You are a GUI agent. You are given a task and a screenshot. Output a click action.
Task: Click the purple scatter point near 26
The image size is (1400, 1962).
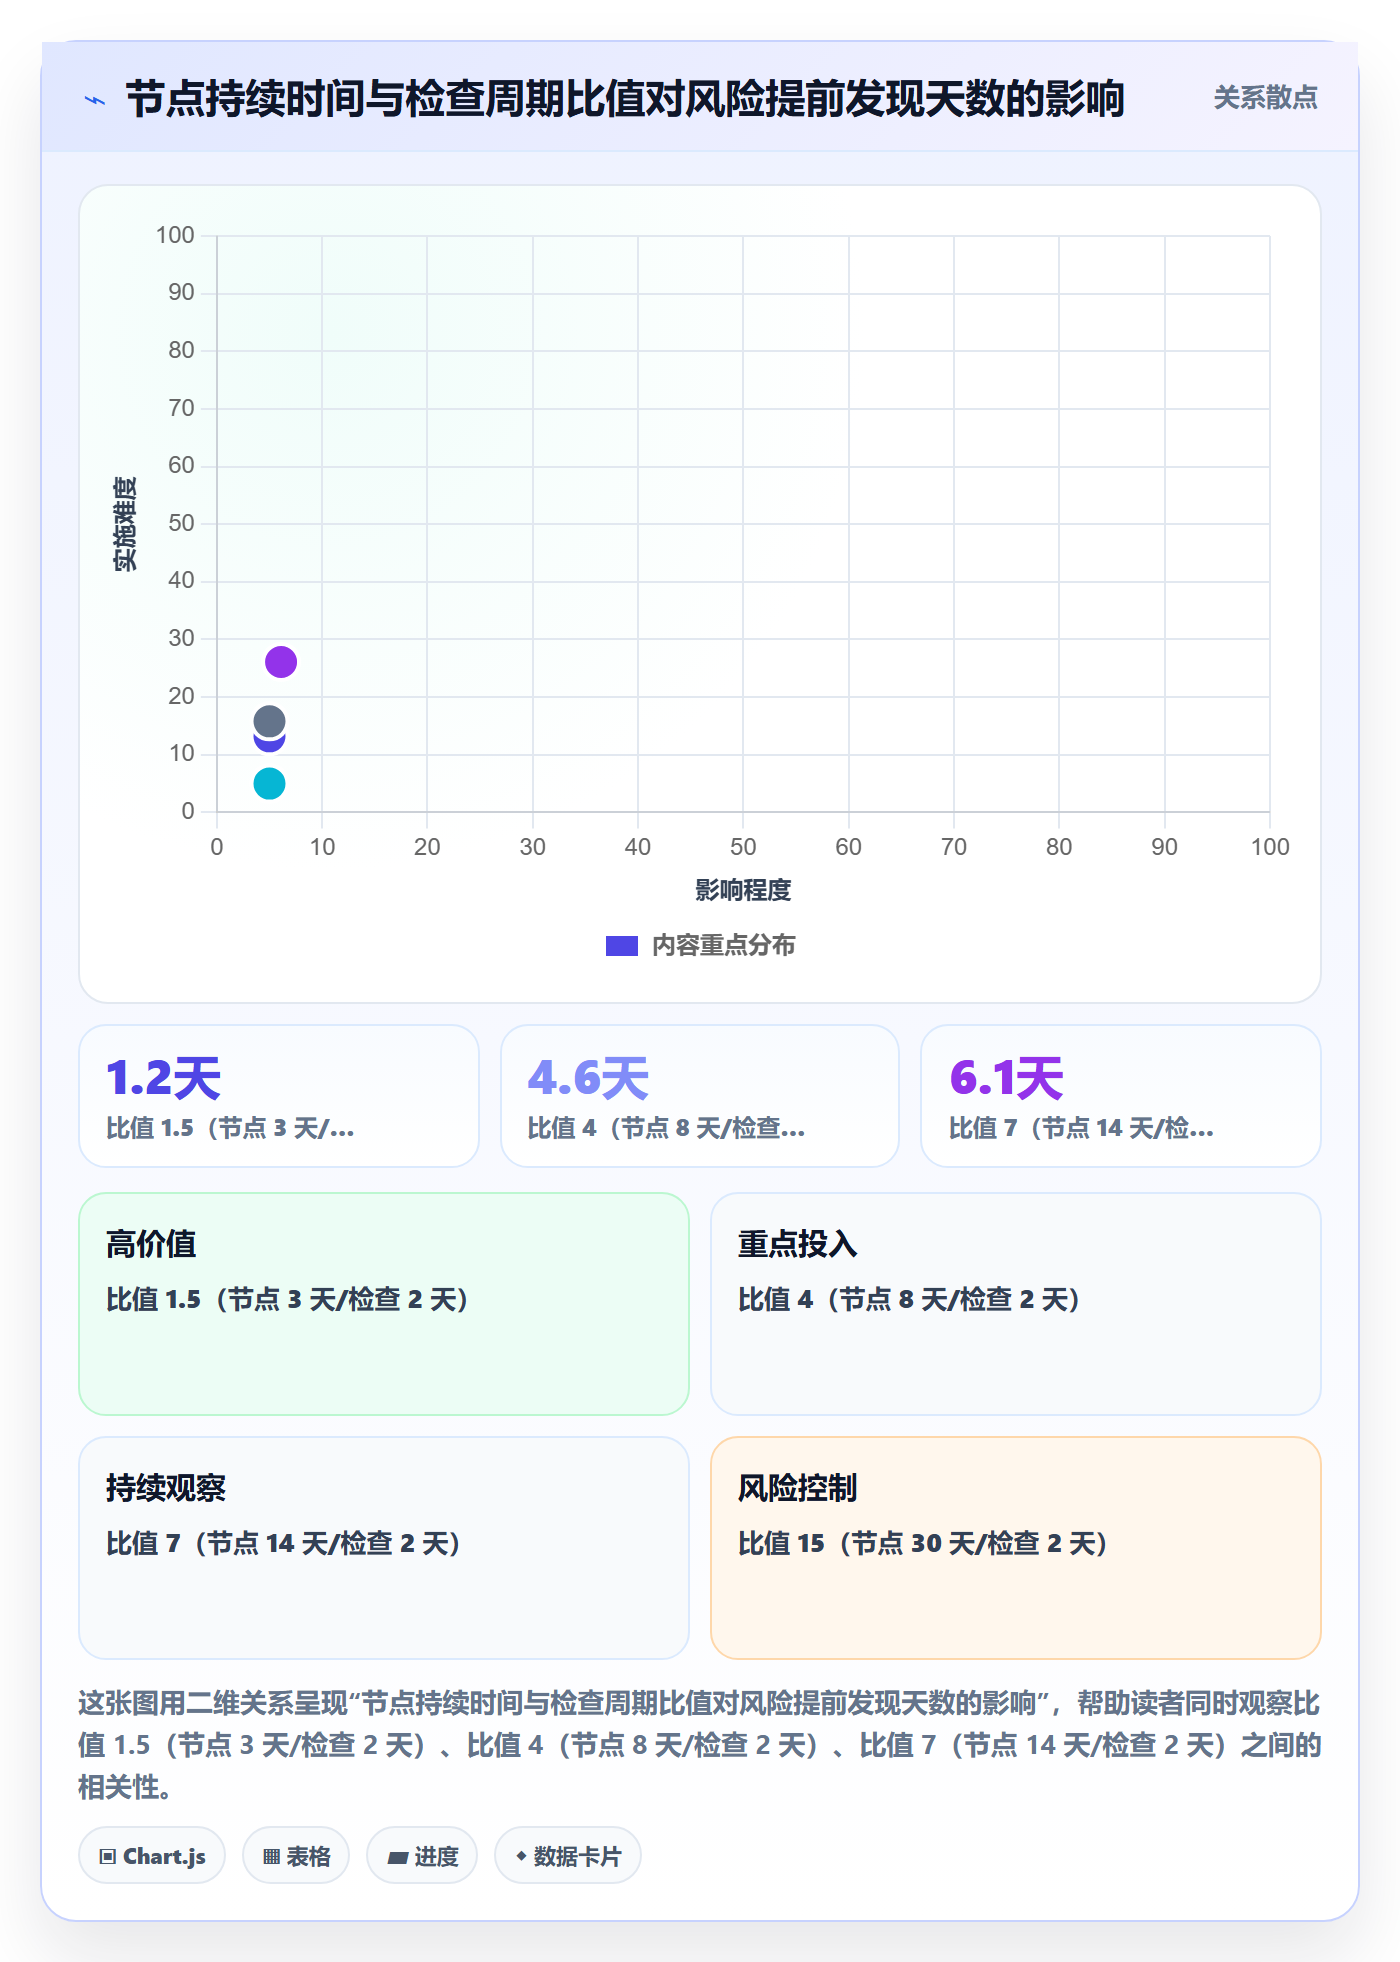pos(281,662)
